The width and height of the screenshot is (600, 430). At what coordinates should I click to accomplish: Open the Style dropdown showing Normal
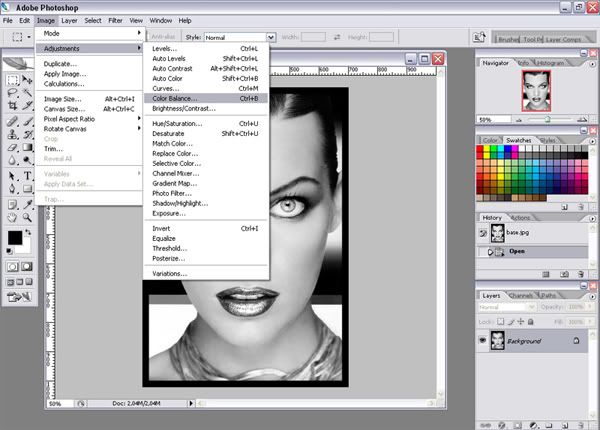[240, 37]
